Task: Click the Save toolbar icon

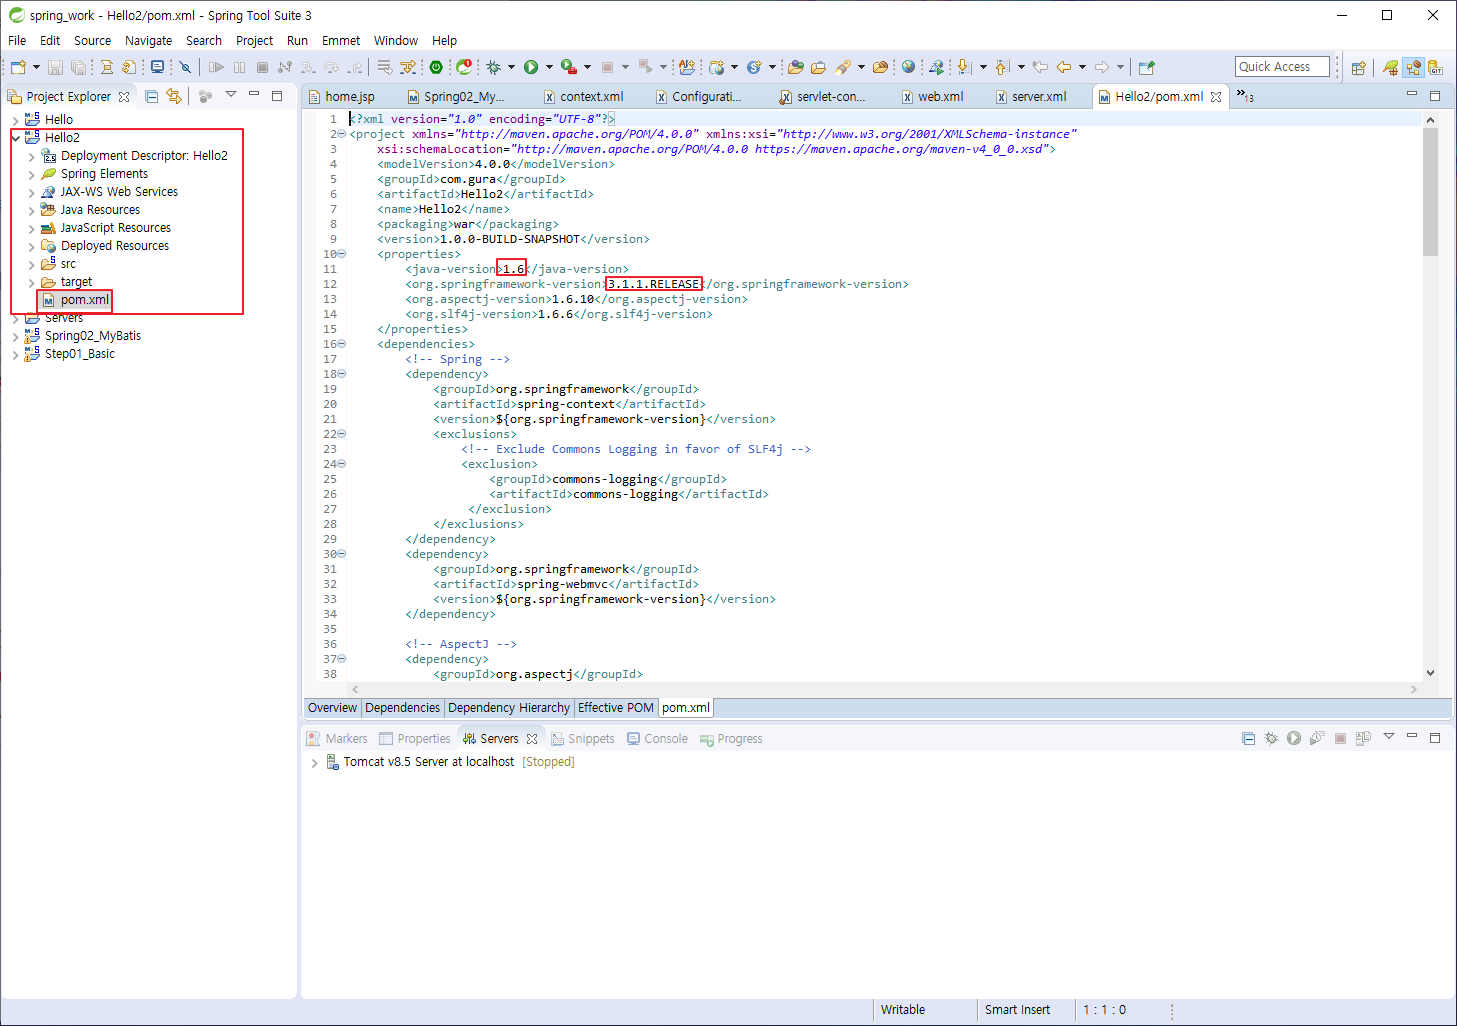Action: 55,67
